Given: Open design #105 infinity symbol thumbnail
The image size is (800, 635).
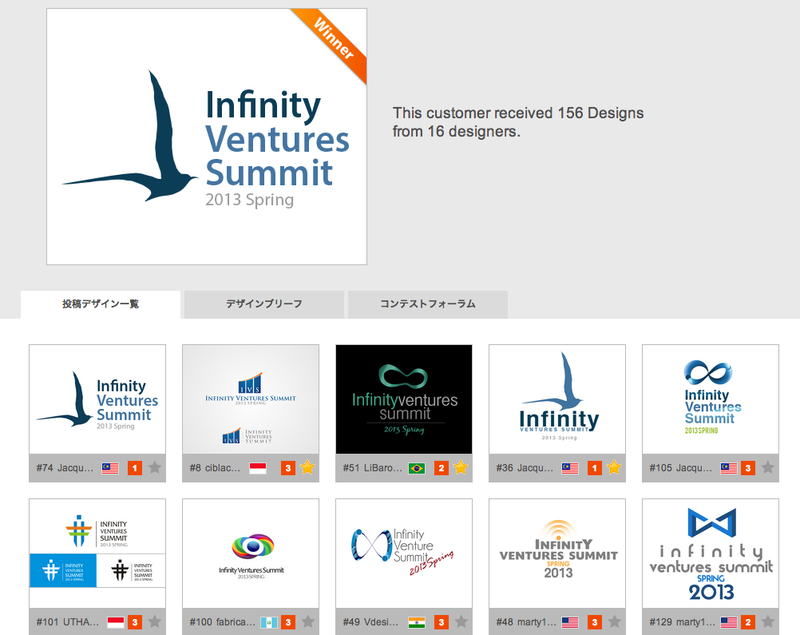Looking at the screenshot, I should (x=710, y=399).
